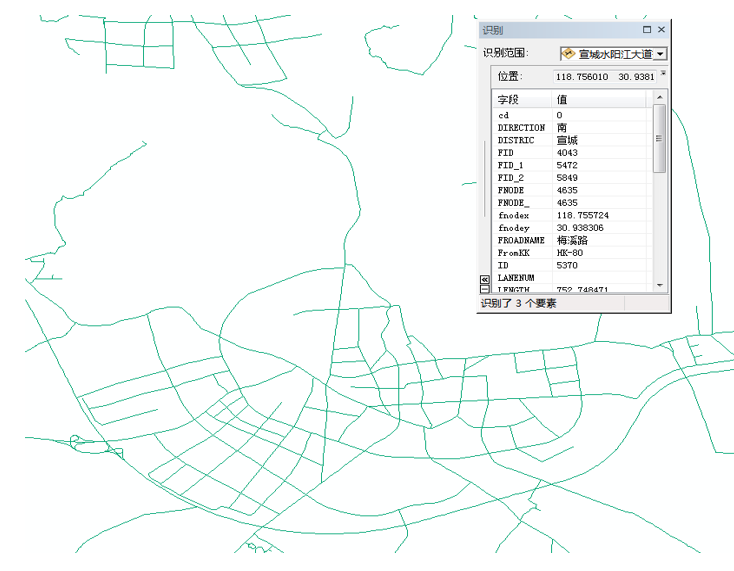Screen dimensions: 734x571
Task: Select the FNODE_ field name
Action: click(x=514, y=203)
